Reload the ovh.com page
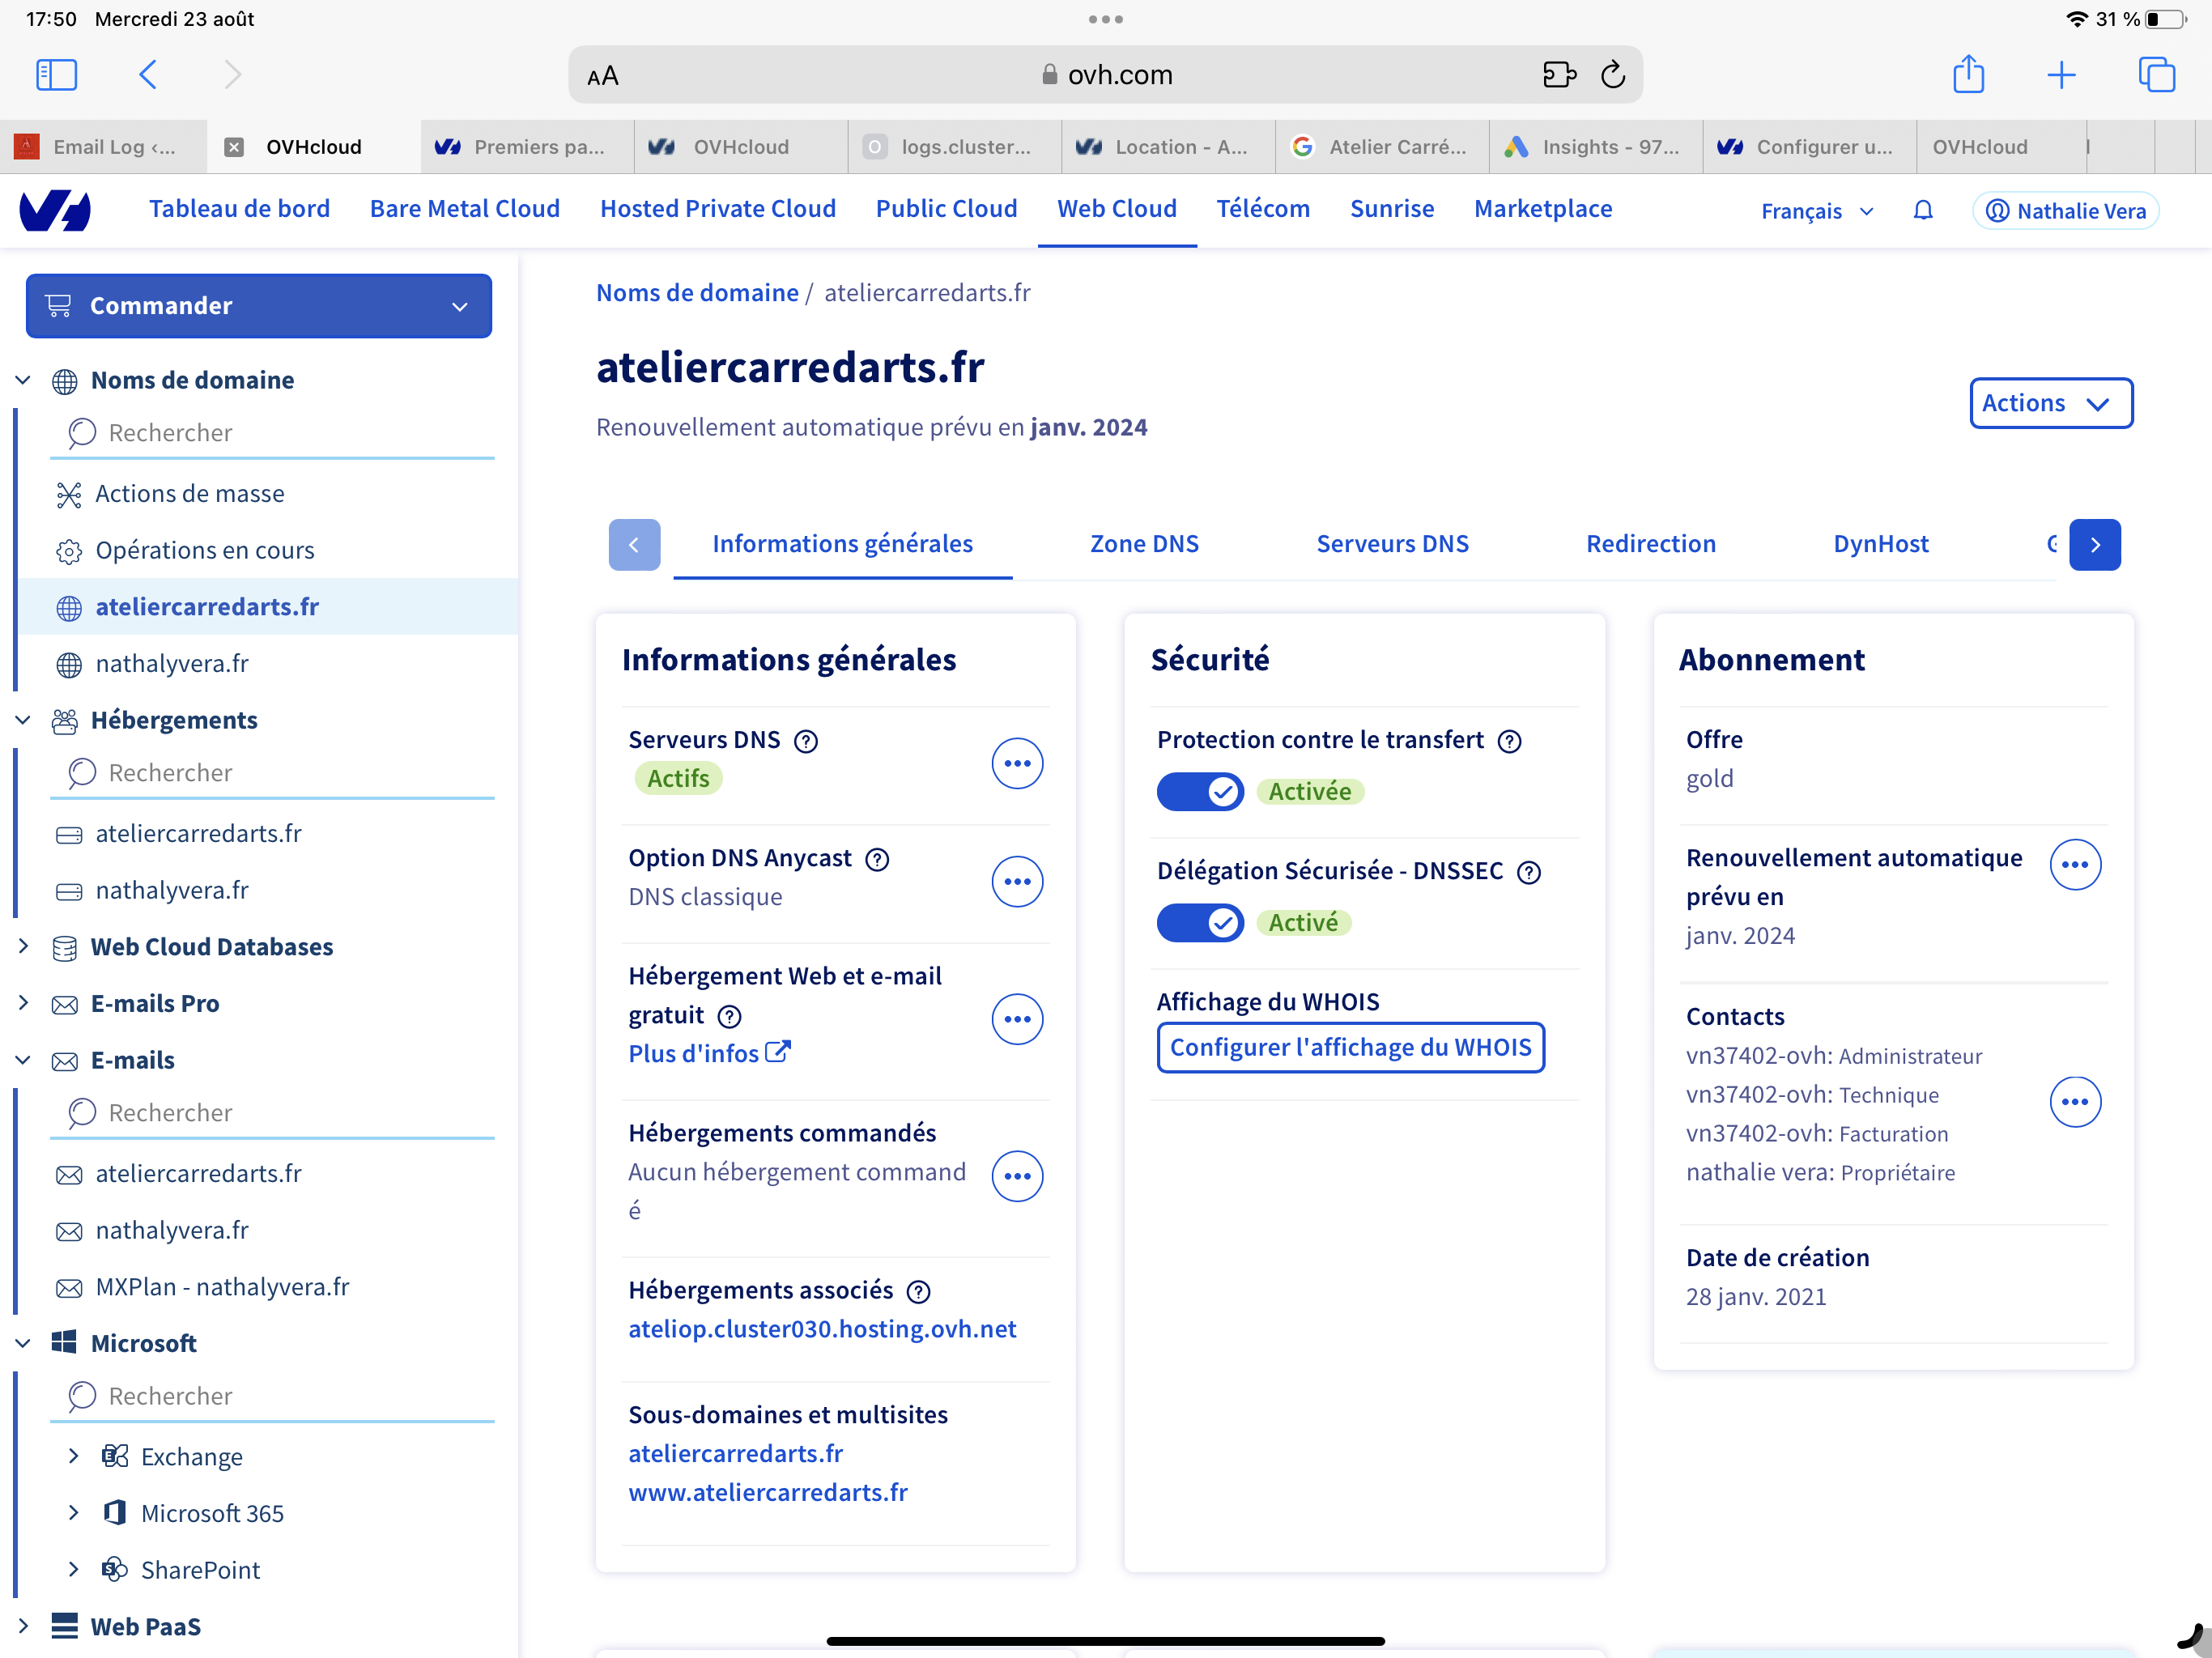Viewport: 2212px width, 1658px height. click(x=1612, y=75)
